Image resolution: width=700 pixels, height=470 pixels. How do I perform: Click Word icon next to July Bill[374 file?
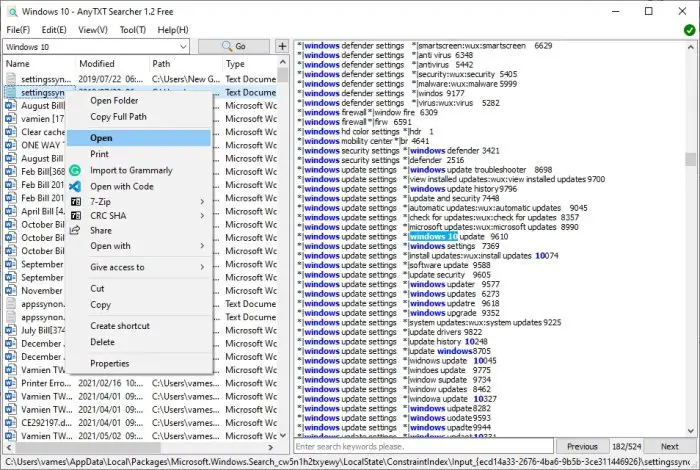tap(10, 330)
